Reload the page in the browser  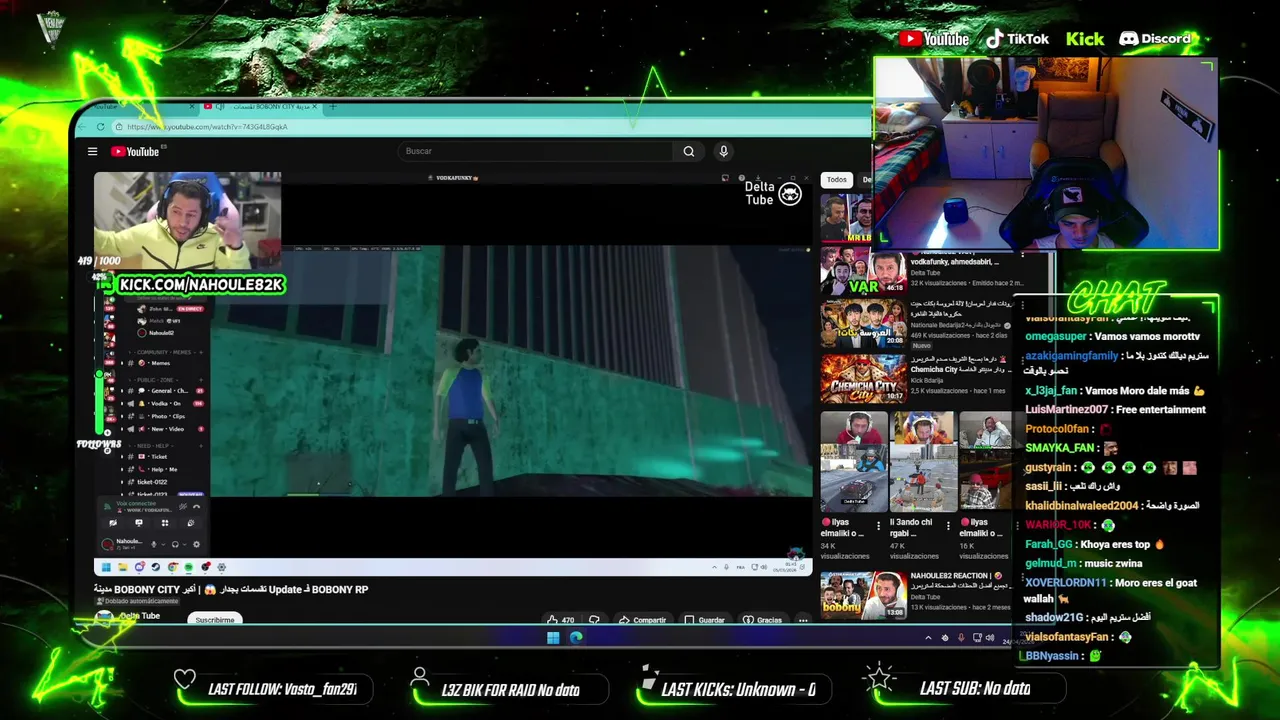100,126
